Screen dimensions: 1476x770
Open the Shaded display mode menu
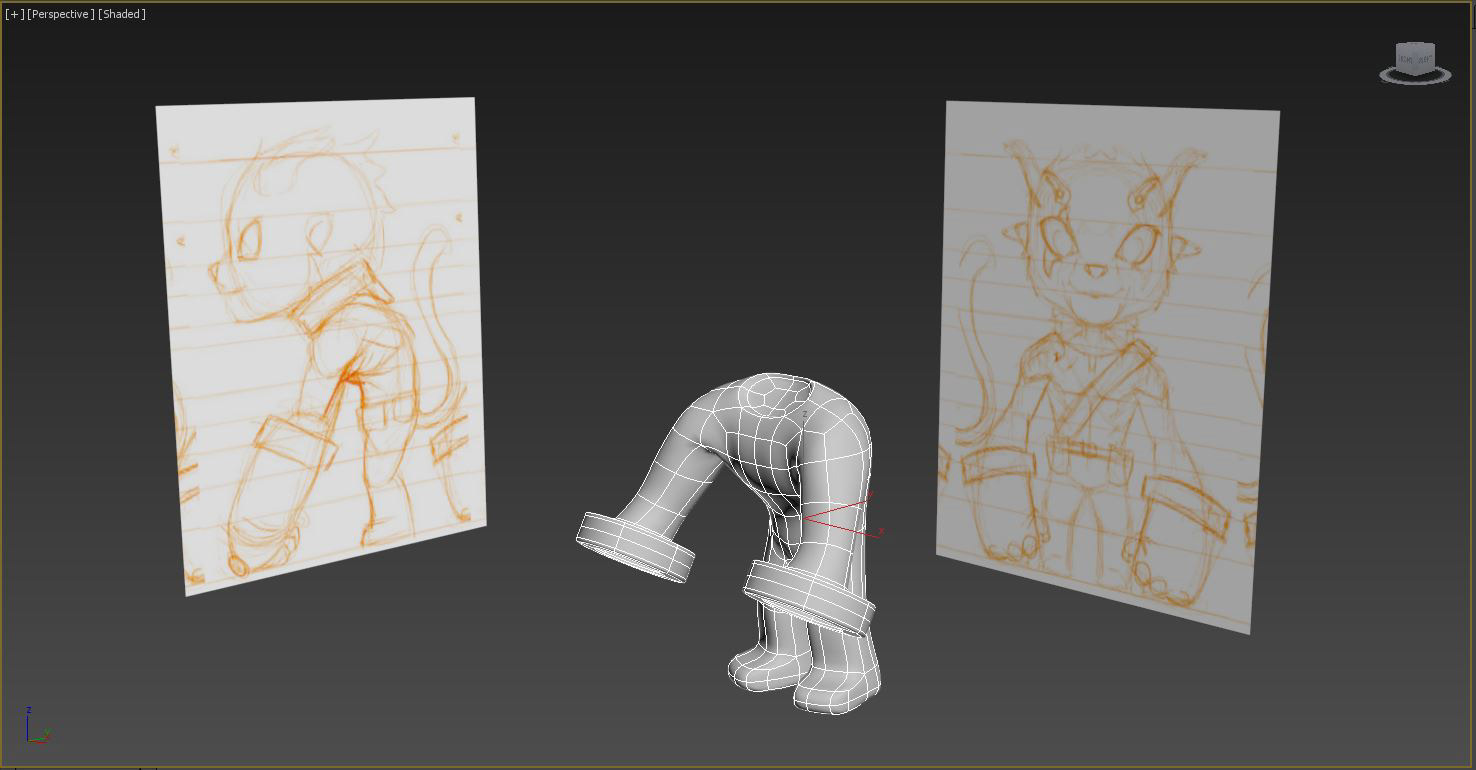[x=122, y=14]
